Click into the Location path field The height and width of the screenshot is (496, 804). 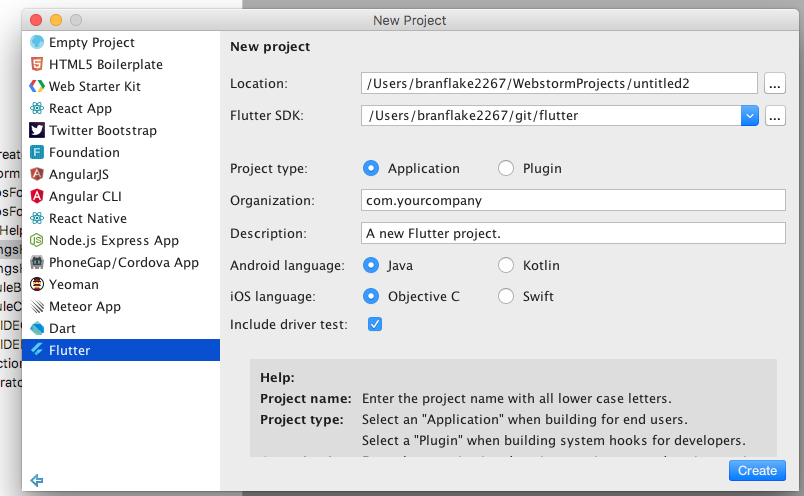(x=559, y=83)
